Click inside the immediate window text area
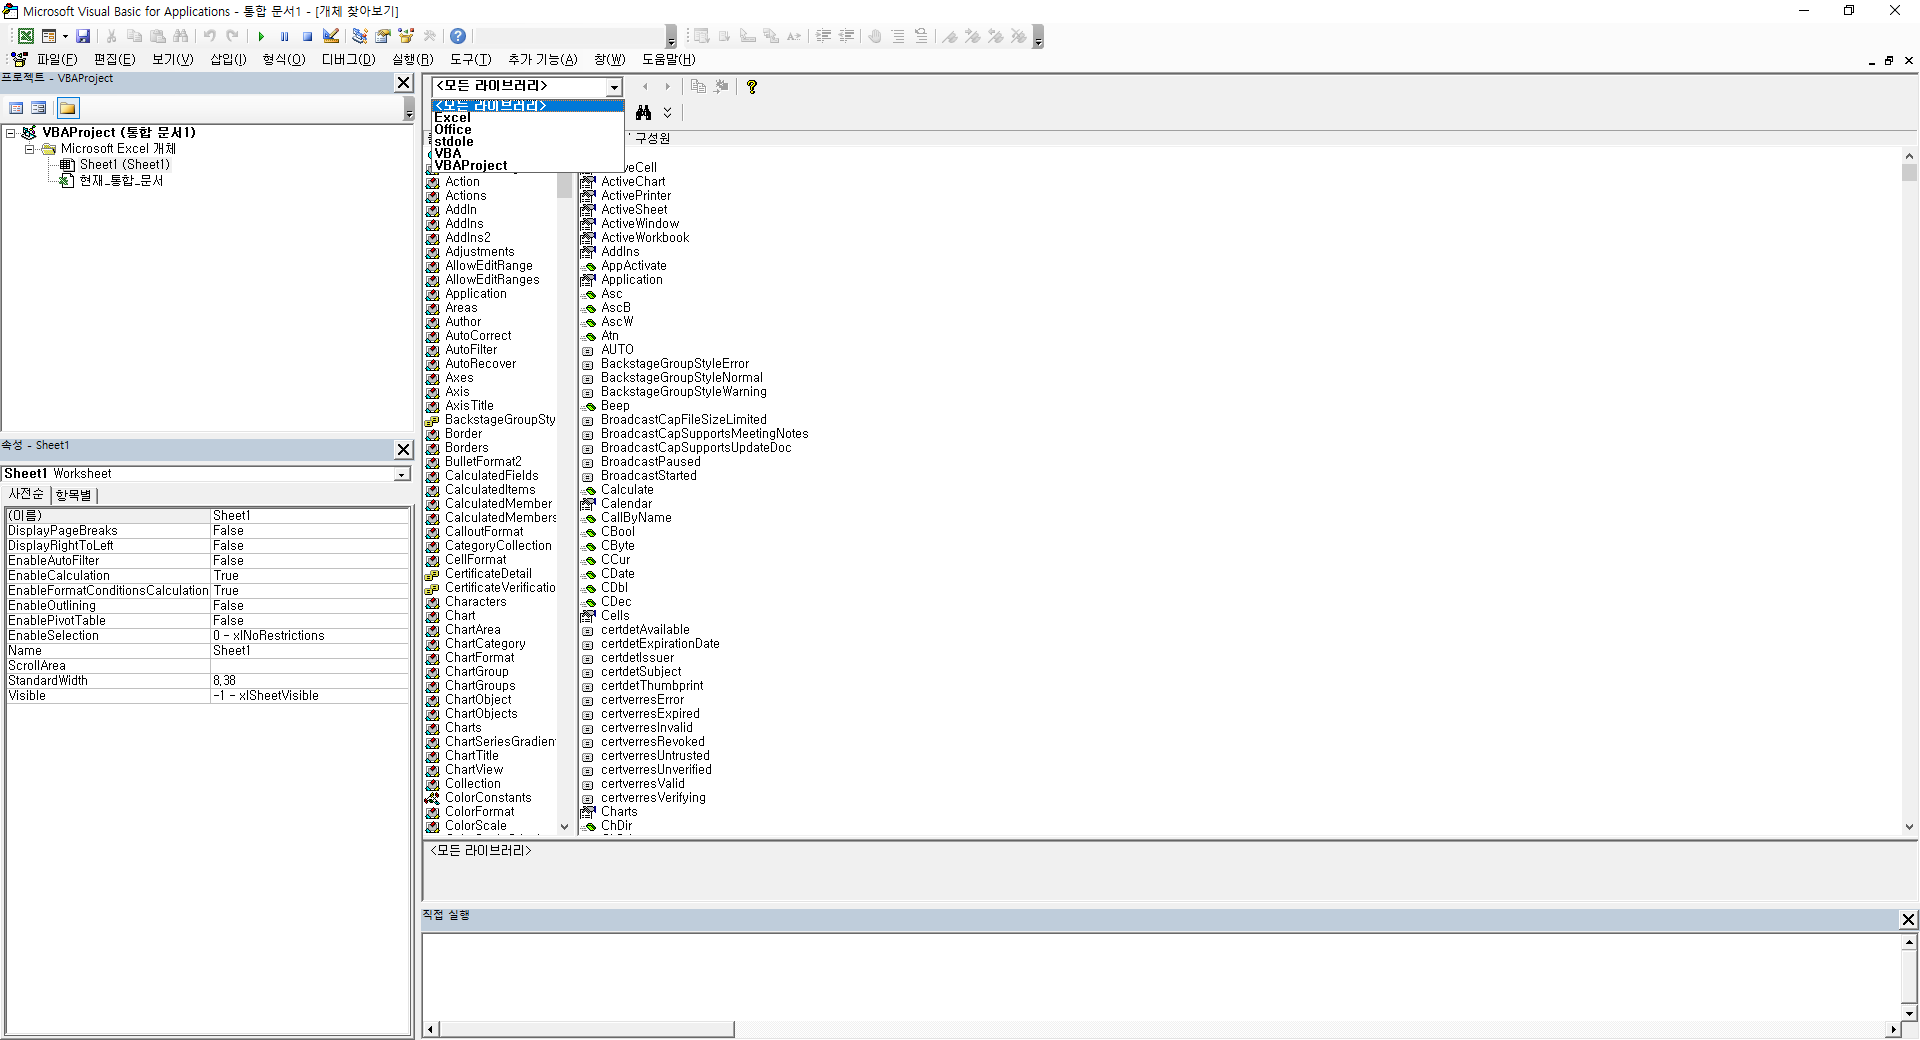1920x1040 pixels. (x=1160, y=977)
